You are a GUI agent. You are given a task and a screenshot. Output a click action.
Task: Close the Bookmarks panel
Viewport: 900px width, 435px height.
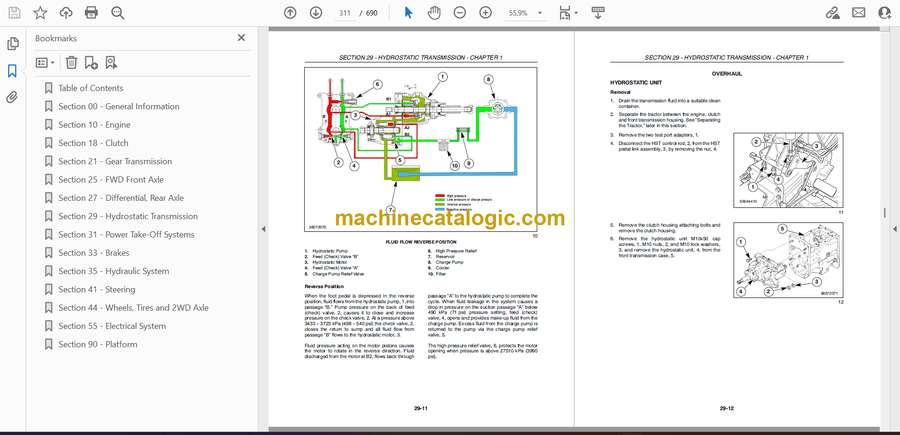pos(241,38)
